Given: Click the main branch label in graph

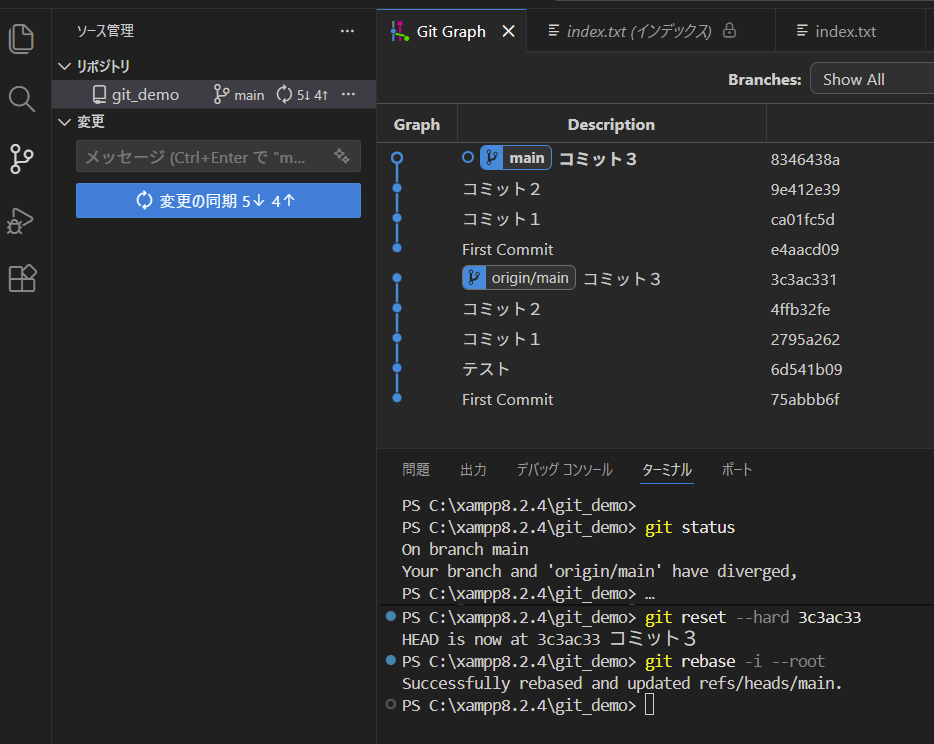Looking at the screenshot, I should [515, 158].
